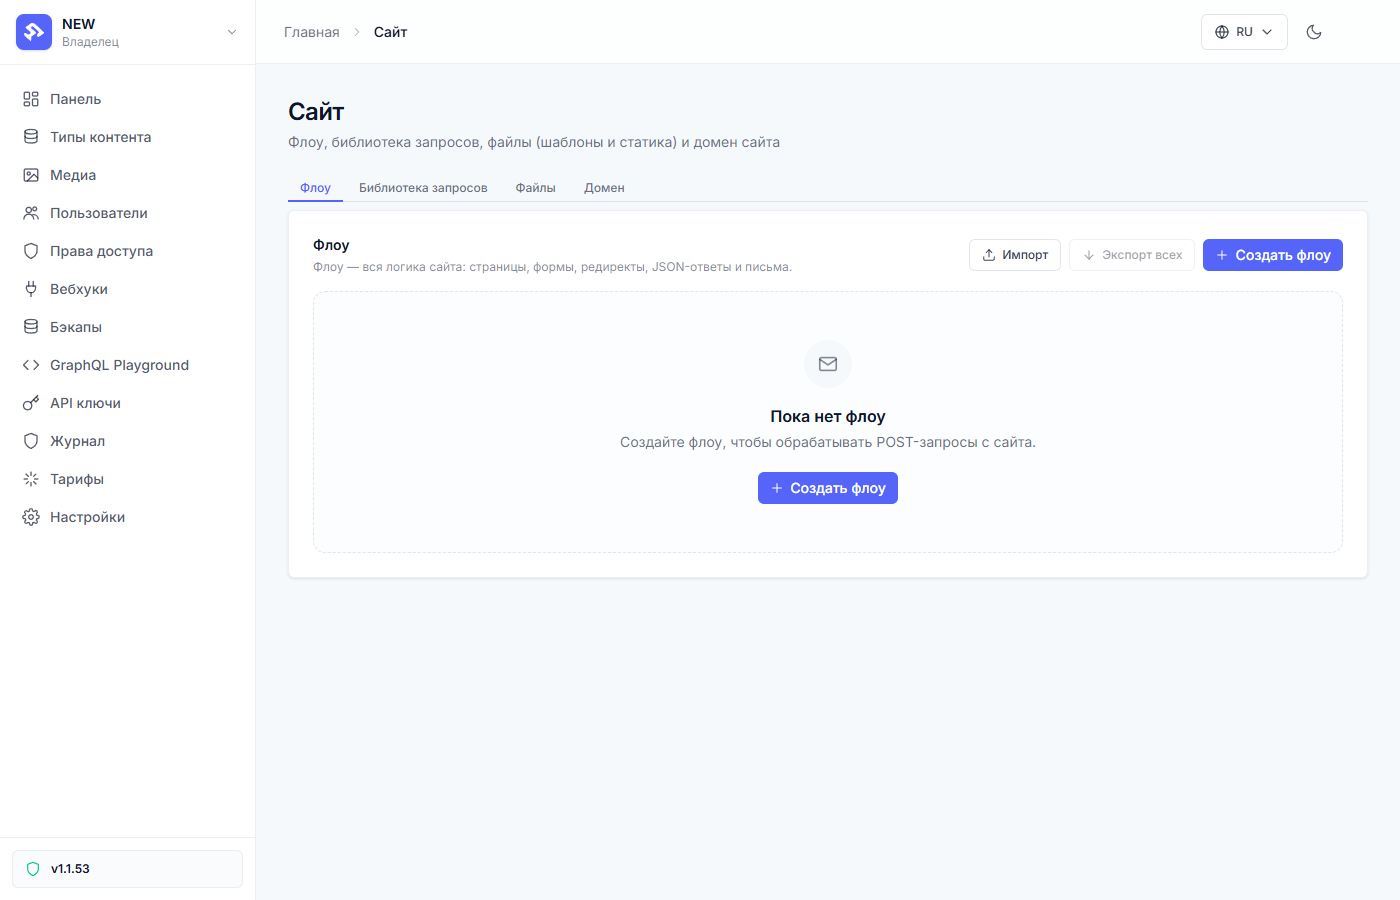
Task: Open the RU language dropdown
Action: [1244, 32]
